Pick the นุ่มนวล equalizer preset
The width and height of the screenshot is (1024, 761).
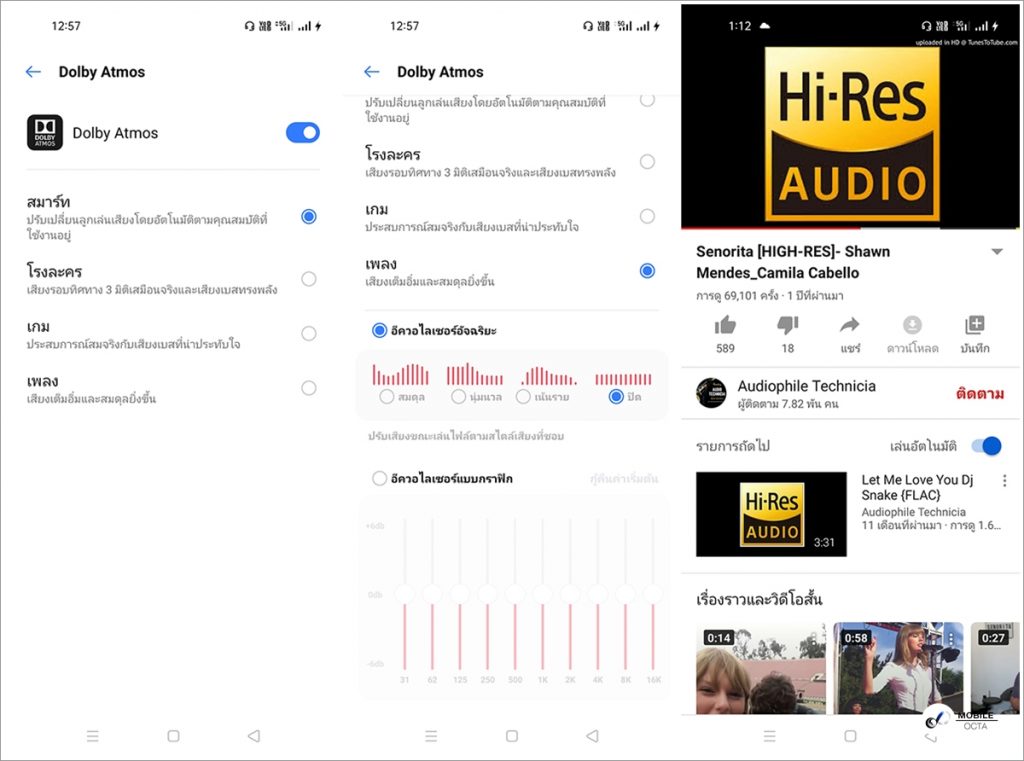point(458,397)
